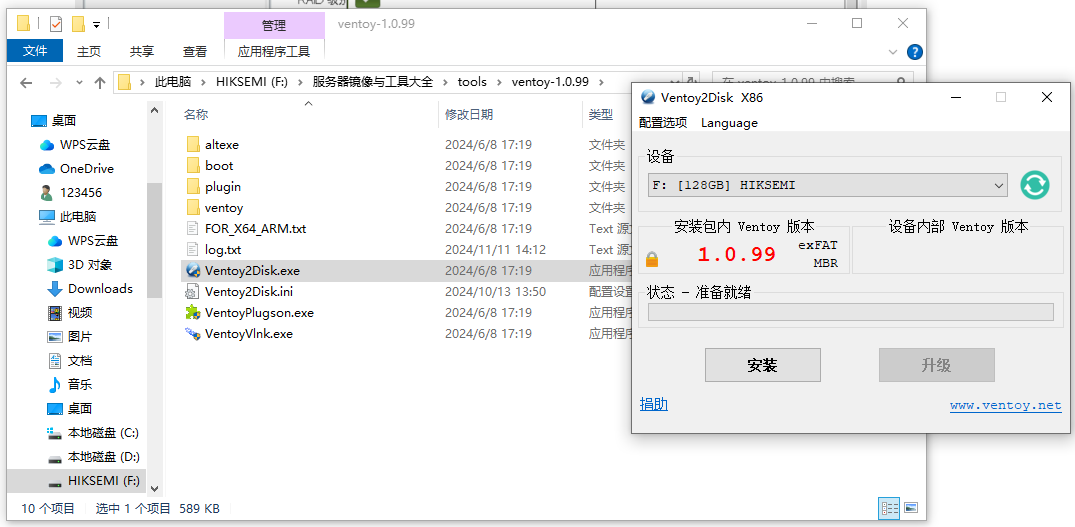Open the Language menu

729,123
